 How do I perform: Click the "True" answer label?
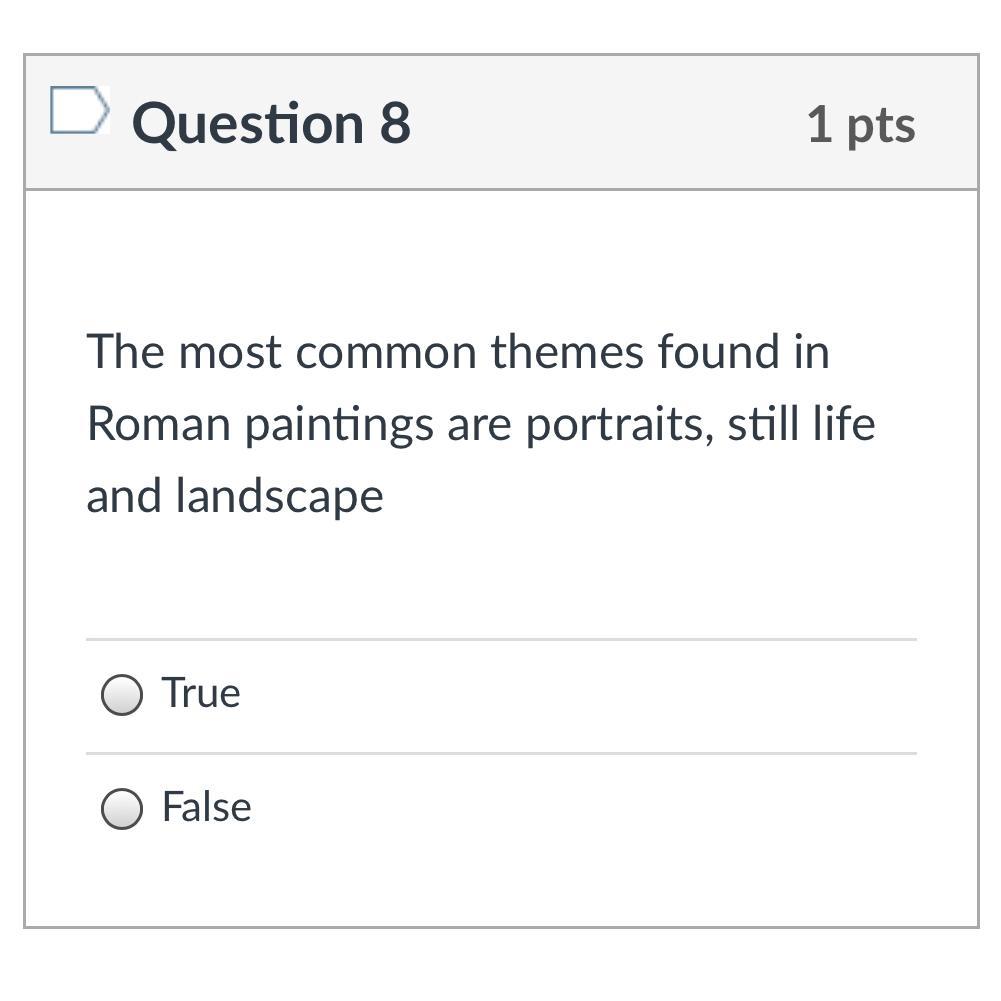pos(201,693)
